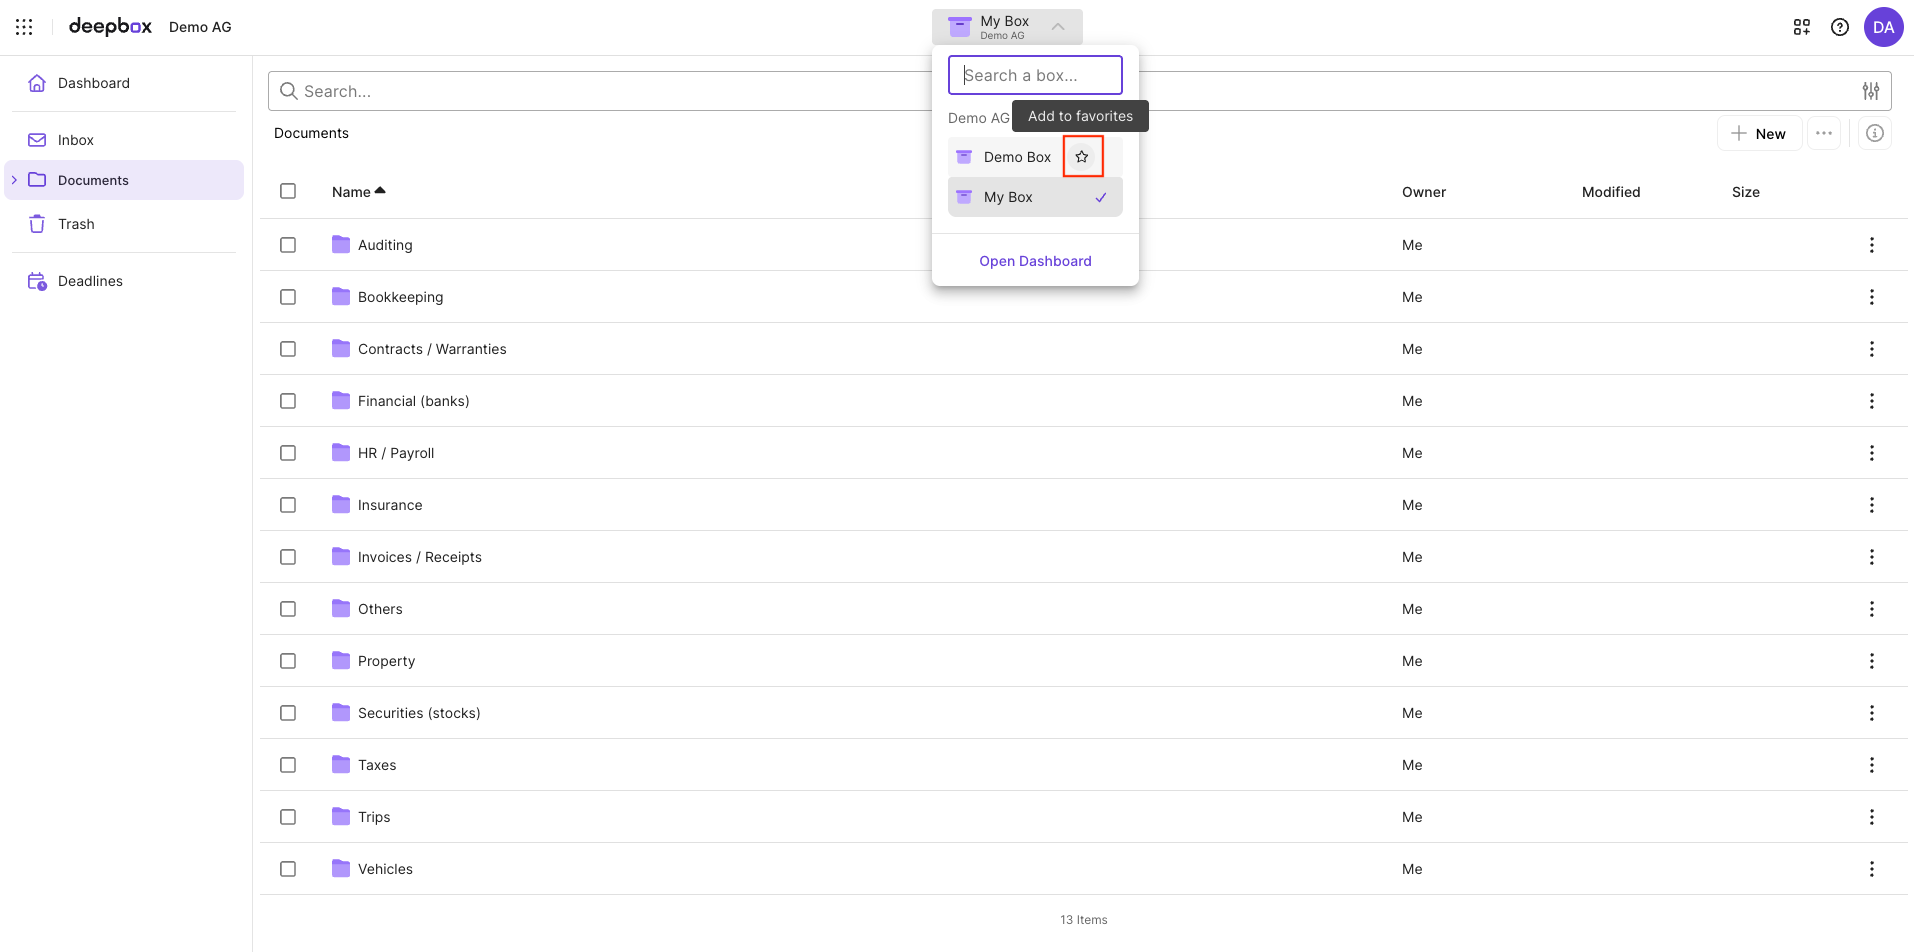The width and height of the screenshot is (1914, 952).
Task: Check the box next to Taxes folder
Action: click(288, 765)
